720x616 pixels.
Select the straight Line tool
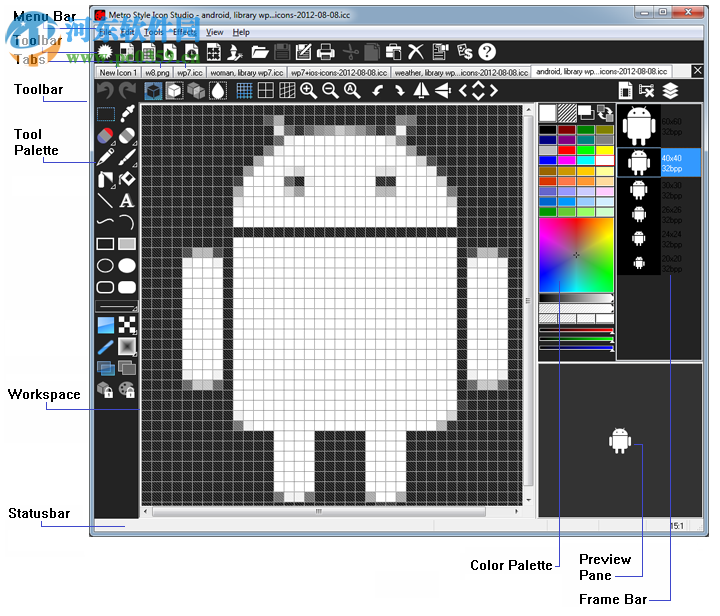[106, 201]
